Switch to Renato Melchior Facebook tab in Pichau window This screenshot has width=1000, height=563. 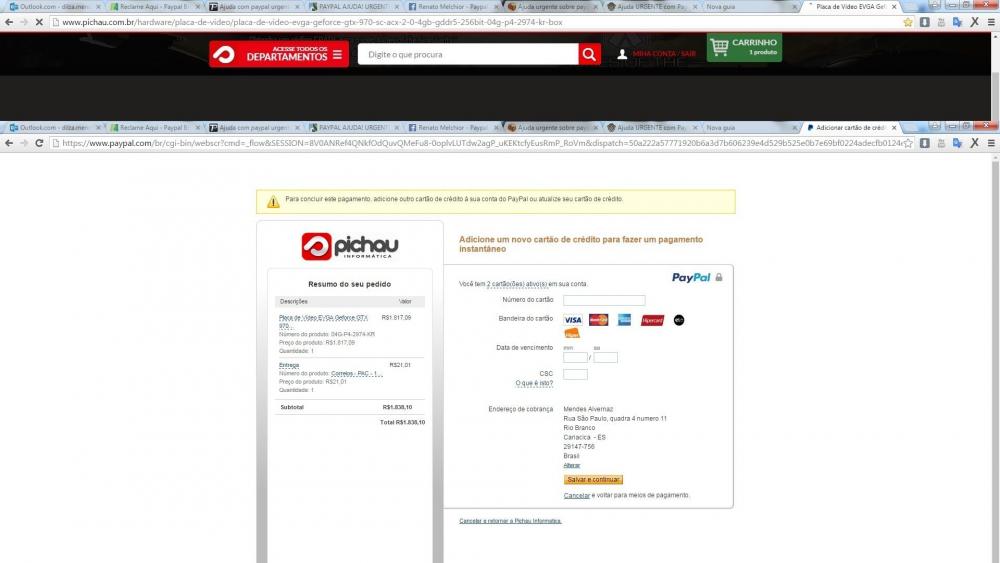point(452,6)
